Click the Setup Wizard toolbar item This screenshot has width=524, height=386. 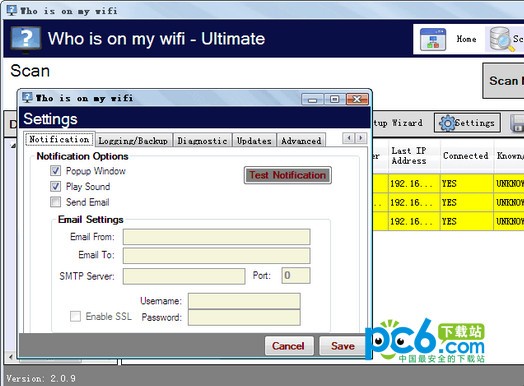pyautogui.click(x=398, y=123)
